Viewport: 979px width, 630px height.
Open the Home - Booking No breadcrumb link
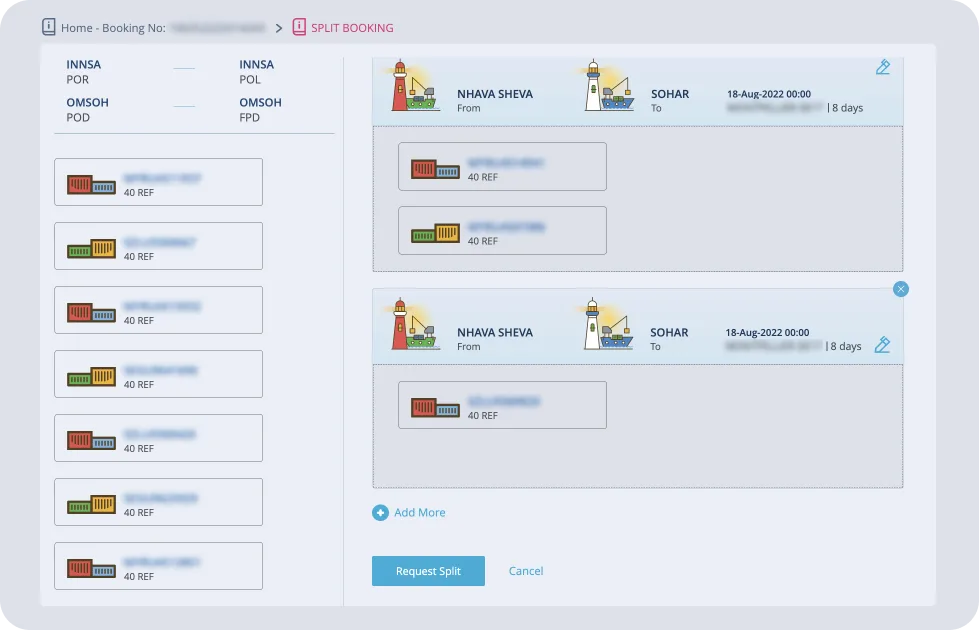(113, 28)
